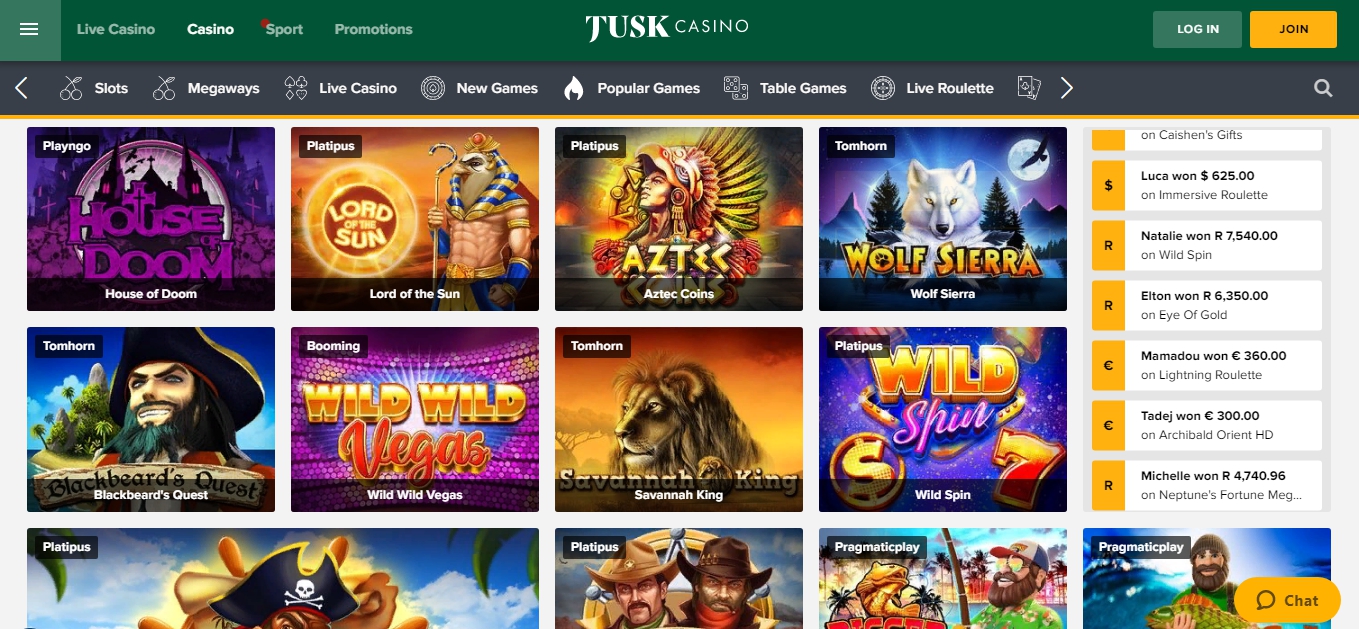
Task: Click the Popular Games flame icon
Action: (574, 88)
